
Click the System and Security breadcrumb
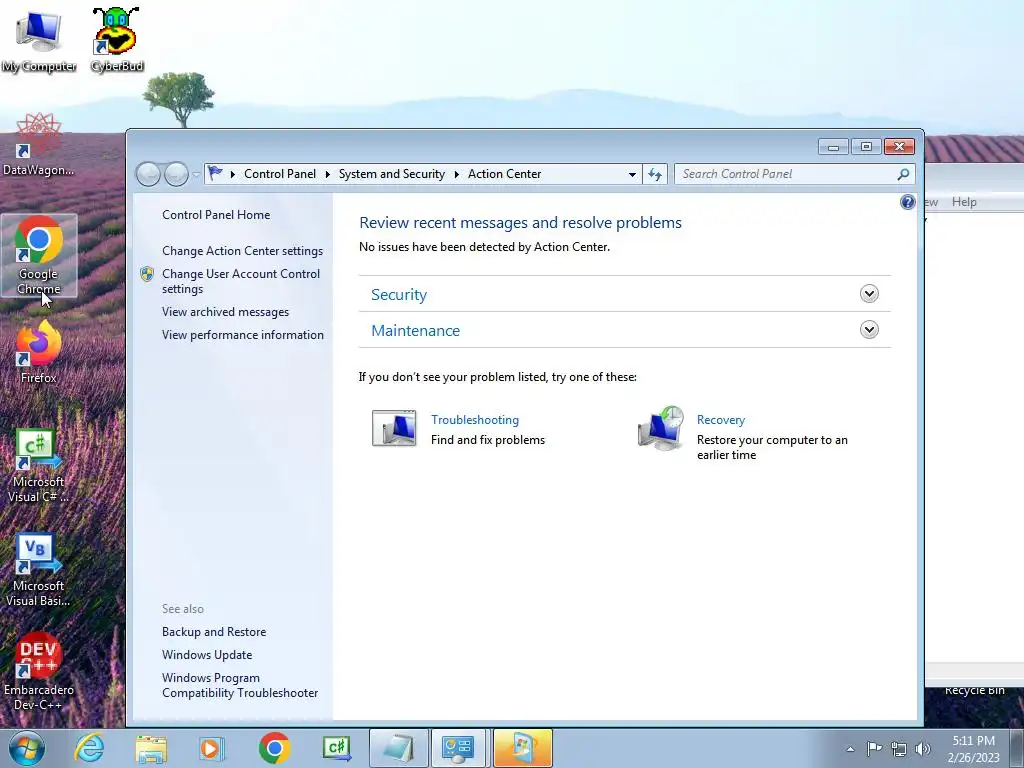point(391,174)
